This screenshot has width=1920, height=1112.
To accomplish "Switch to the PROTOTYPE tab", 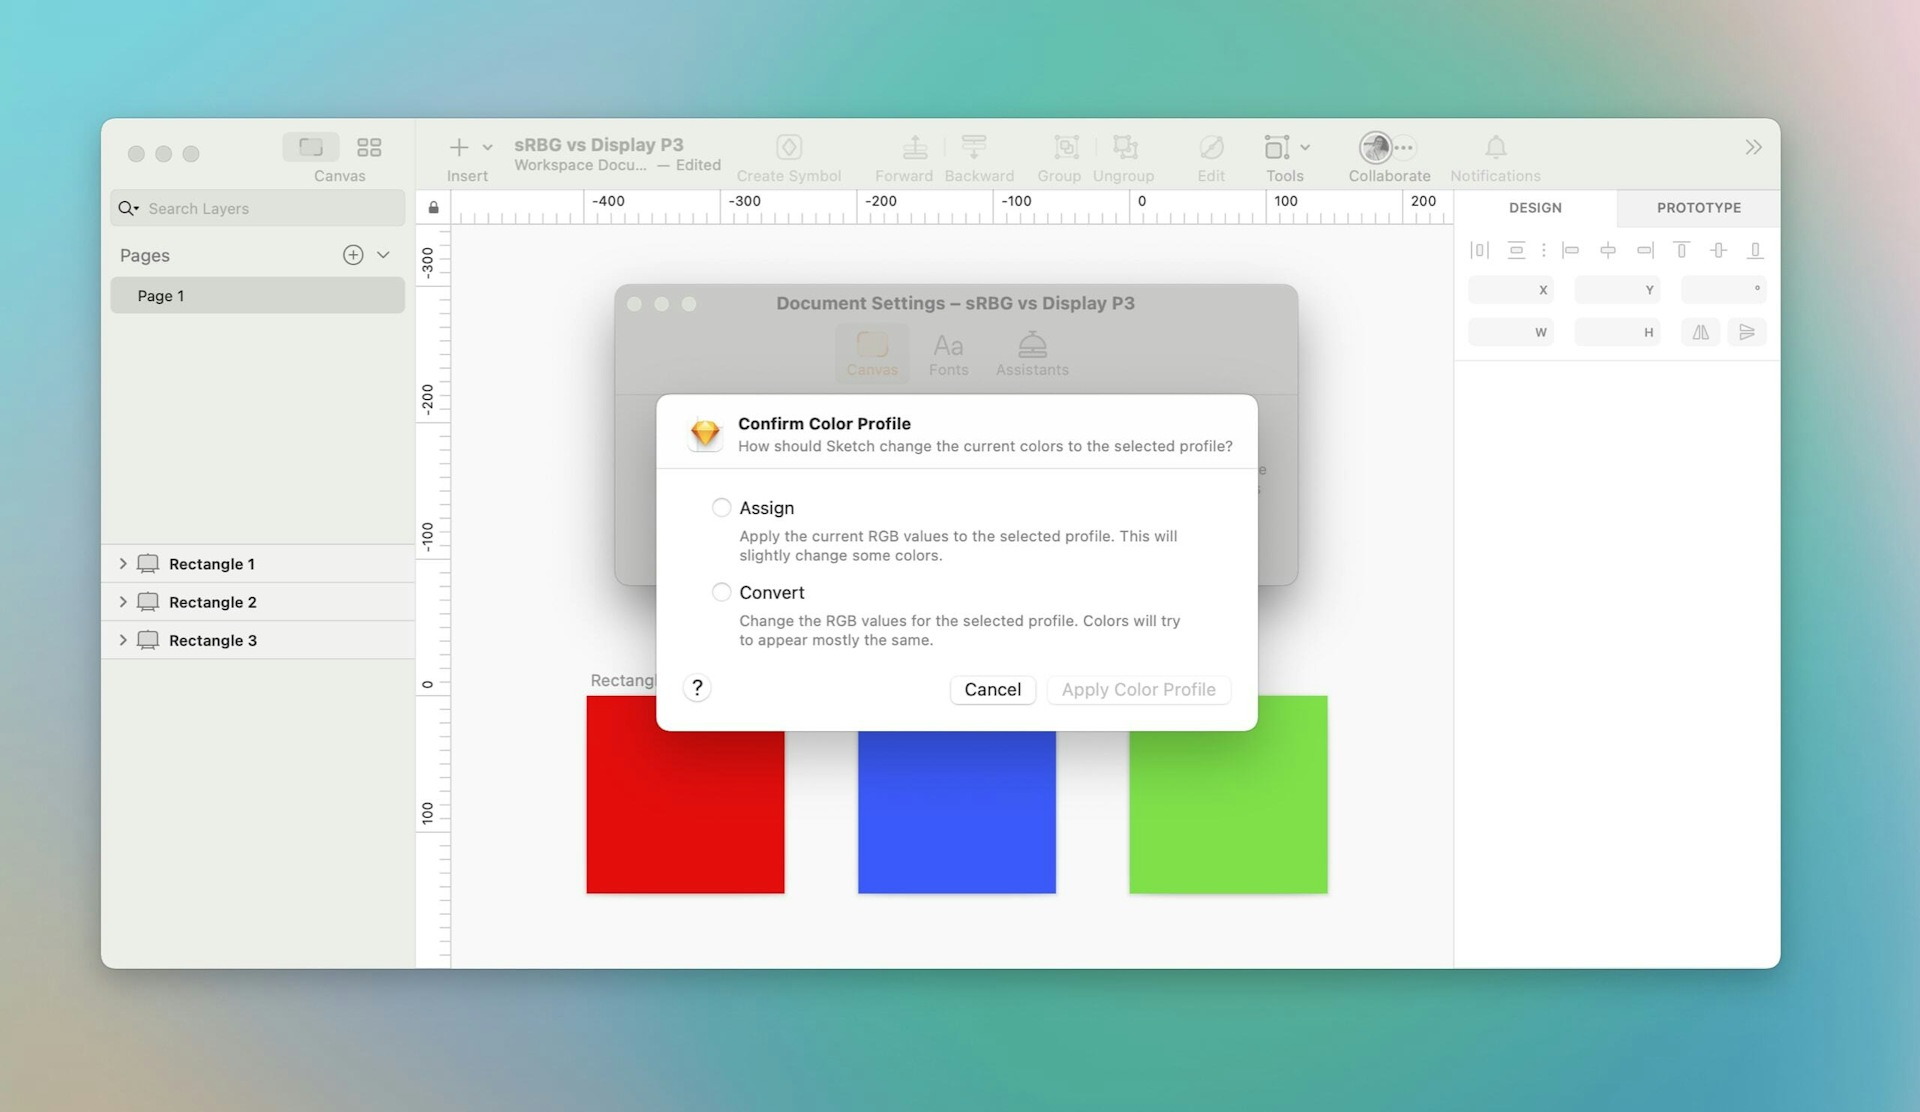I will point(1697,208).
